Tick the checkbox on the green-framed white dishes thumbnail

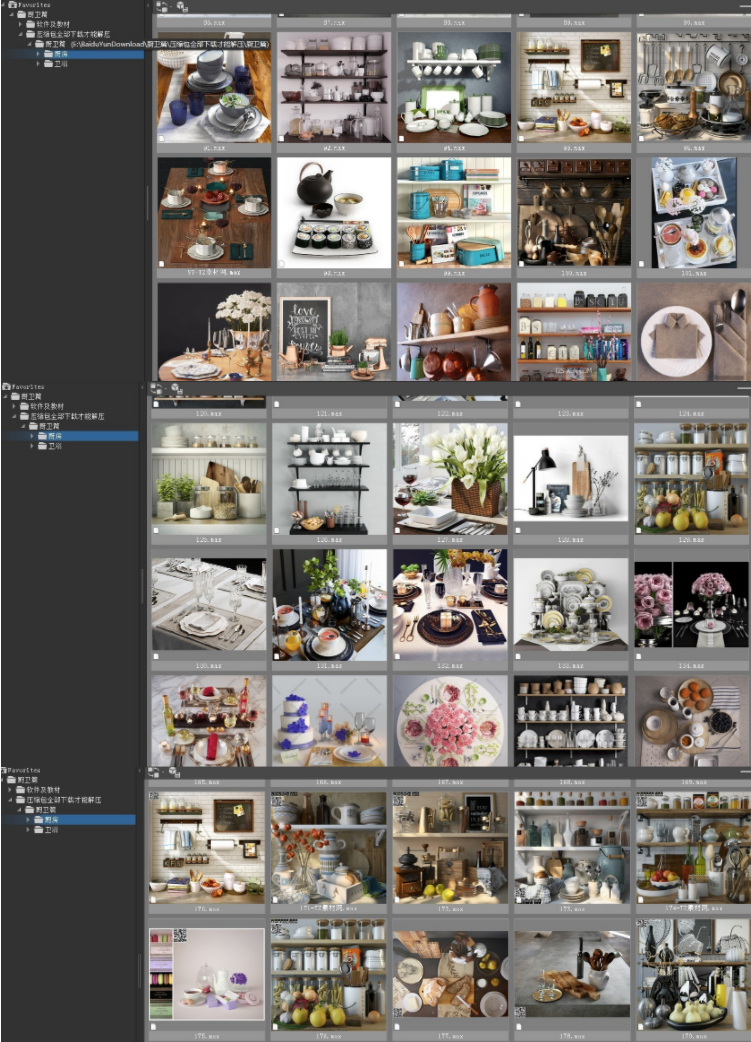point(401,138)
